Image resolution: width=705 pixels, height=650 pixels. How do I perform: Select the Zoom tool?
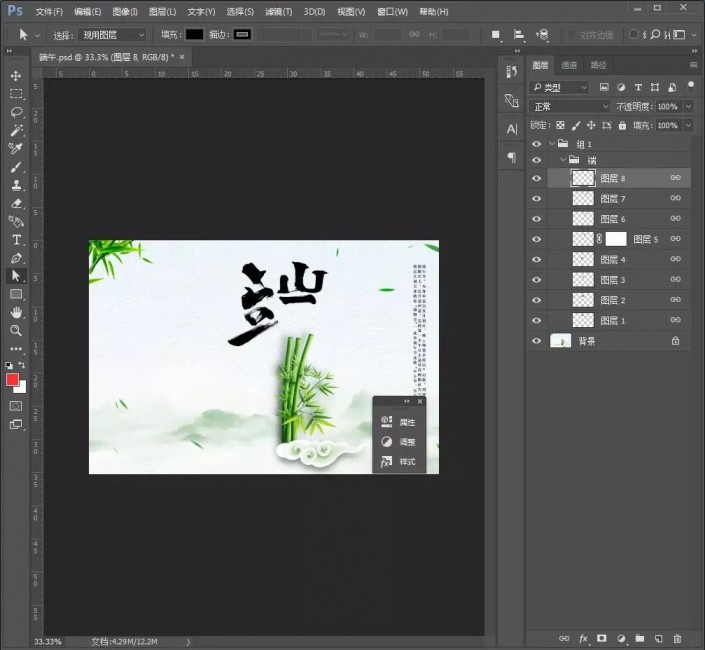(x=16, y=330)
